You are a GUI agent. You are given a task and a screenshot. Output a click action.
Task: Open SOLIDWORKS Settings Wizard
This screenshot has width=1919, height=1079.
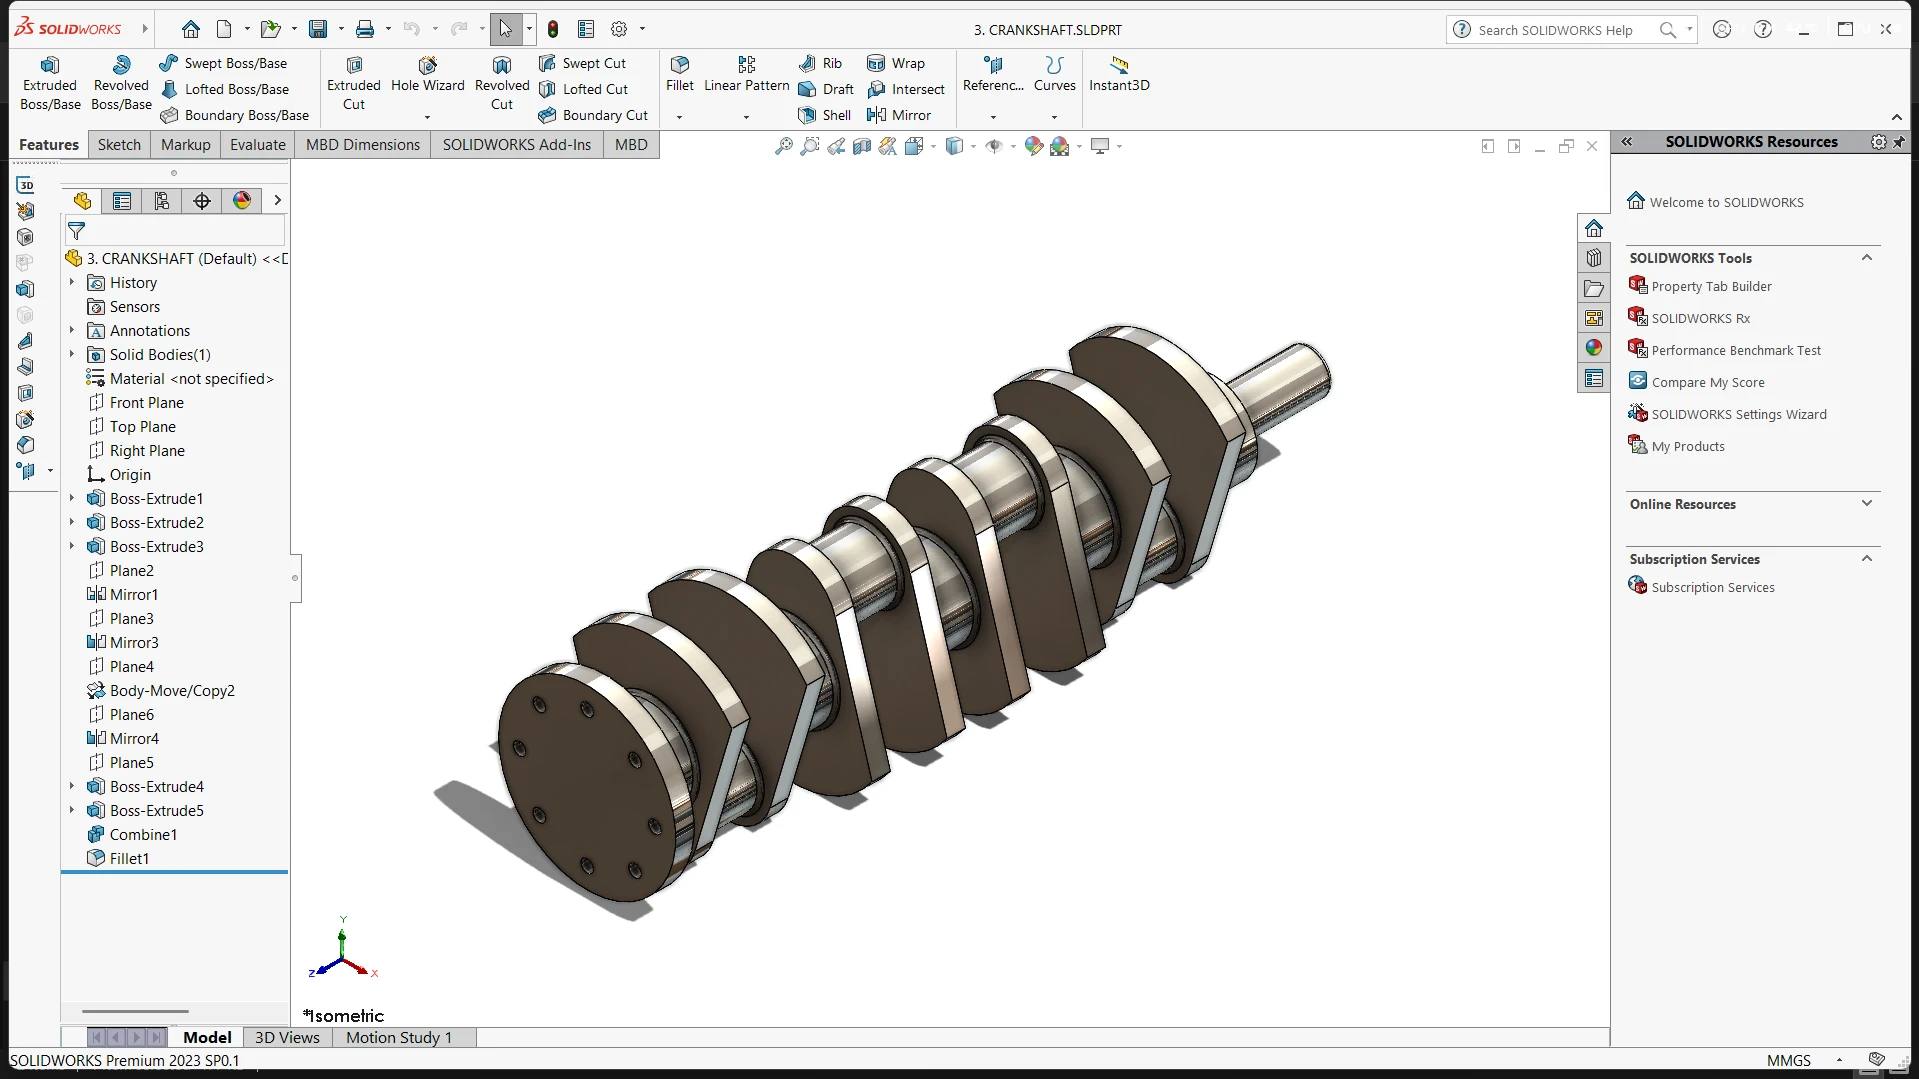click(1739, 414)
